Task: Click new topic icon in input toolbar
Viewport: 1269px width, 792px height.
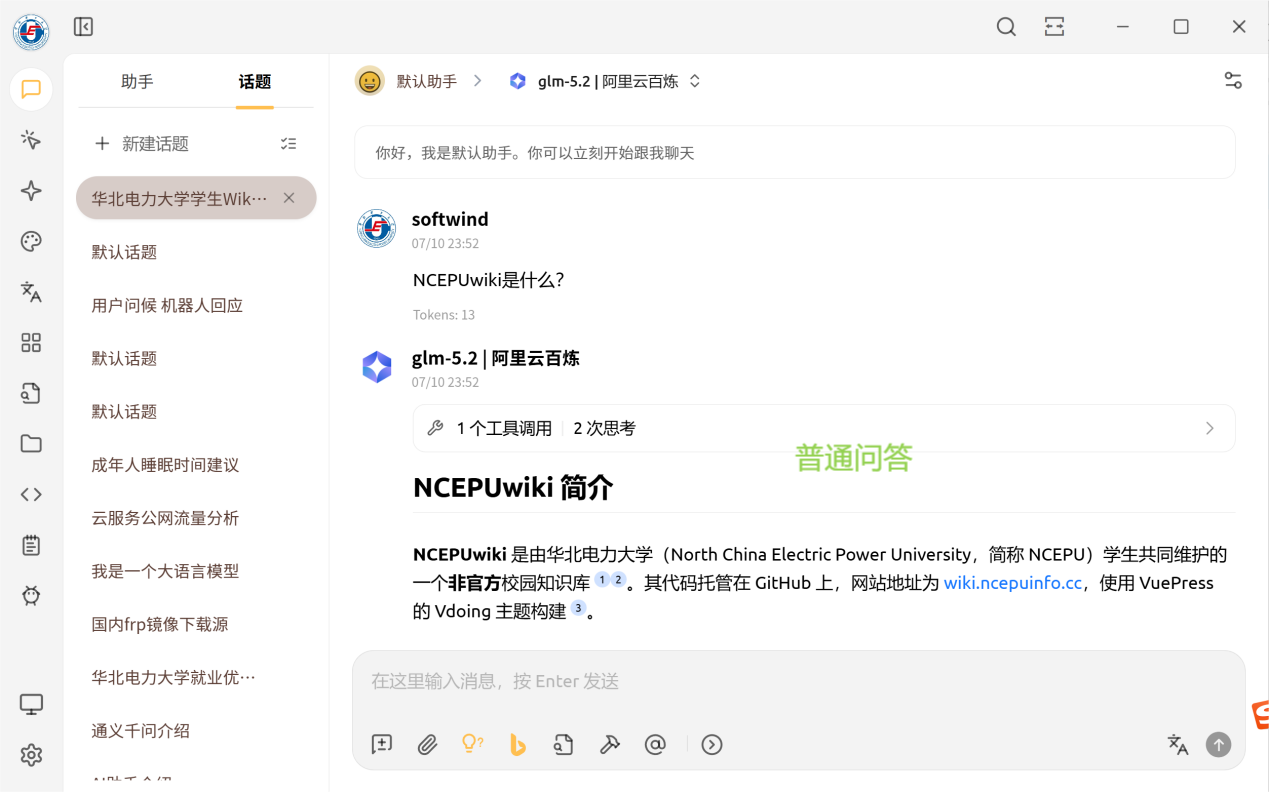Action: coord(382,744)
